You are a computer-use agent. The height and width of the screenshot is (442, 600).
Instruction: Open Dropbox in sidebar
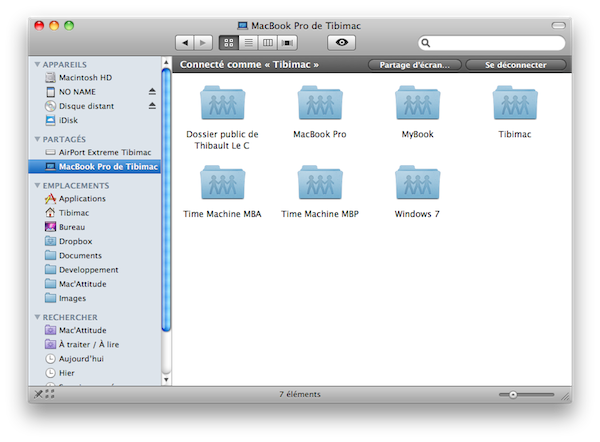coord(95,241)
